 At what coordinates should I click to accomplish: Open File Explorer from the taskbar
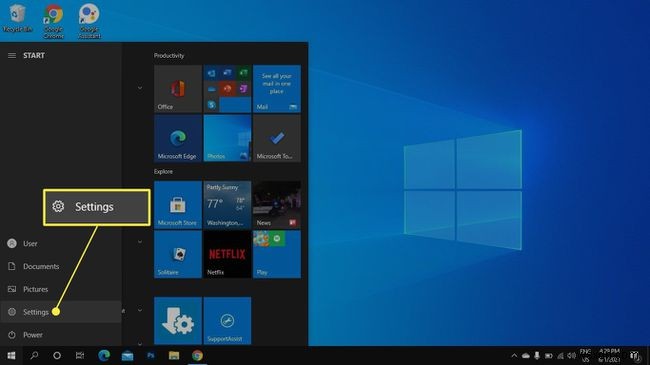[x=174, y=355]
